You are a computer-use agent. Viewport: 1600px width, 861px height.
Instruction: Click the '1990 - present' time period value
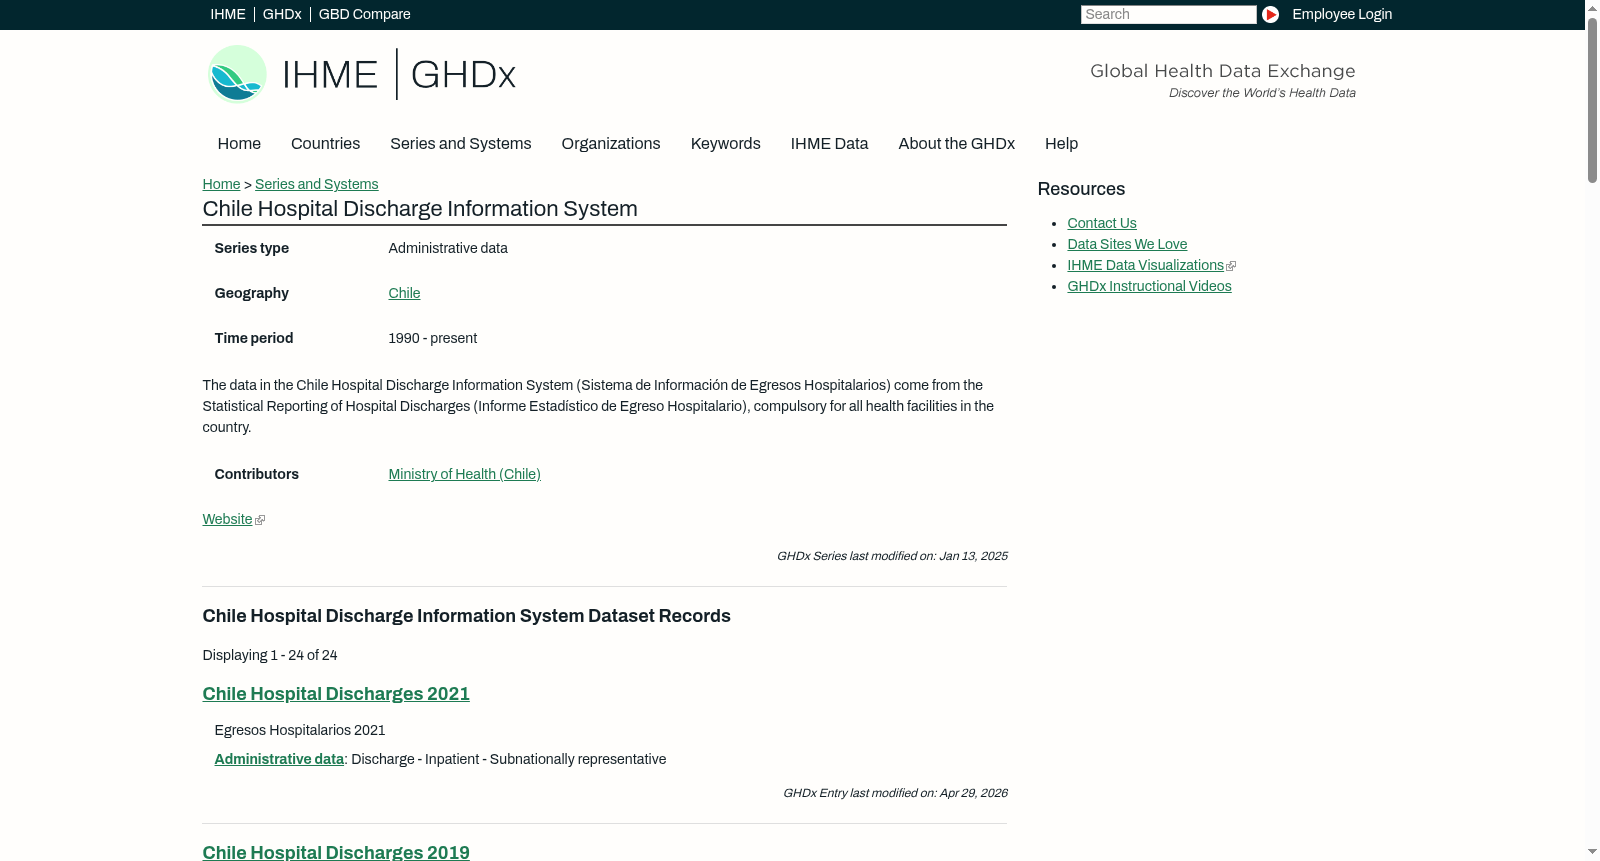(x=432, y=338)
